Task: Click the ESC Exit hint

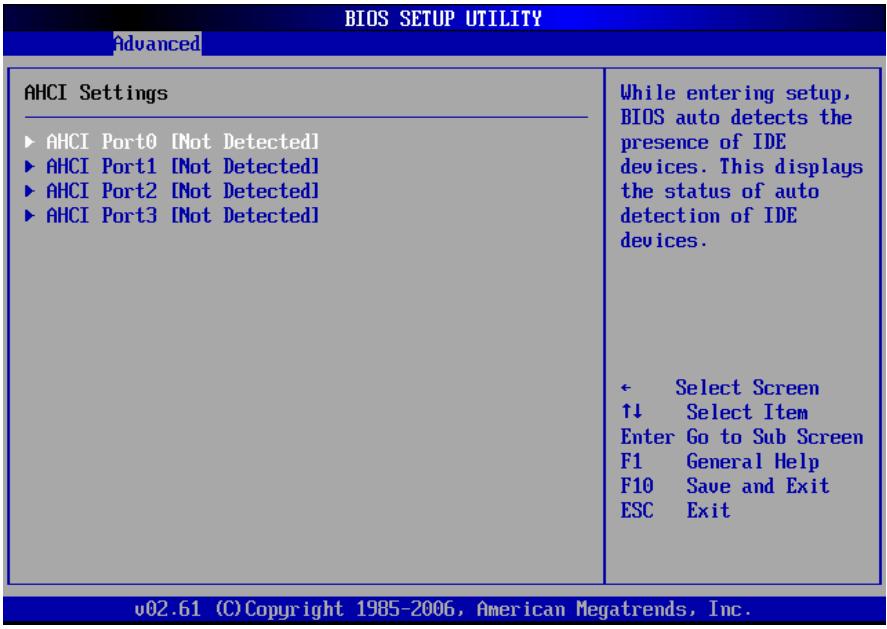Action: coord(675,511)
